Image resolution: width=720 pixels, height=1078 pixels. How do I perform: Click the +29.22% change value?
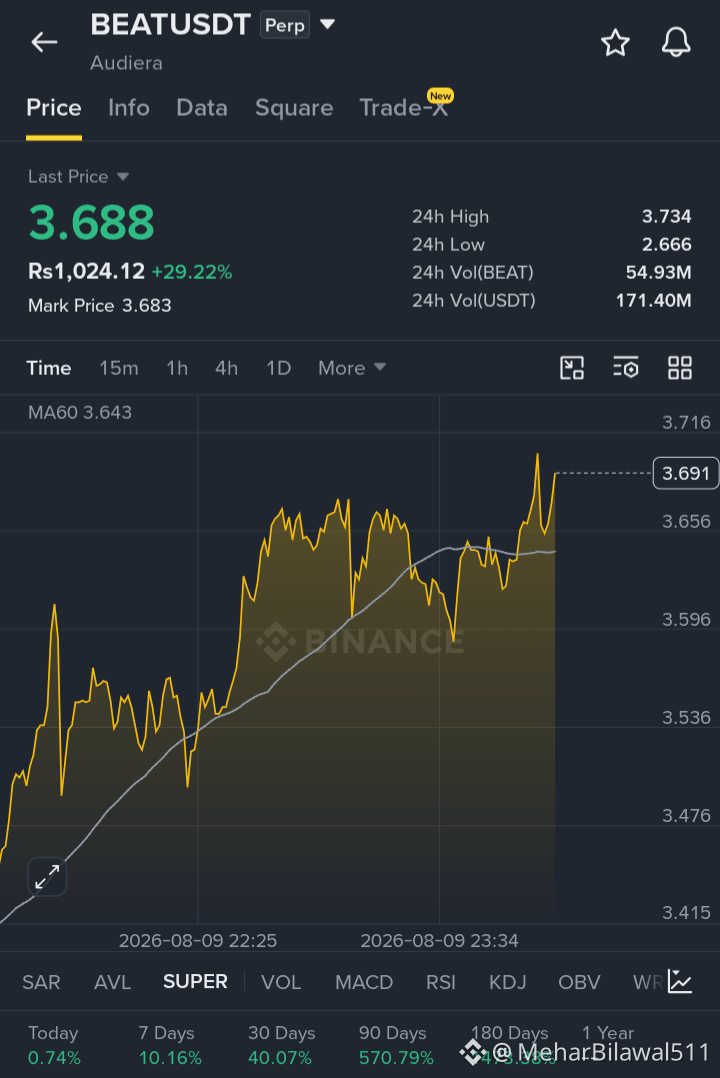tap(192, 272)
